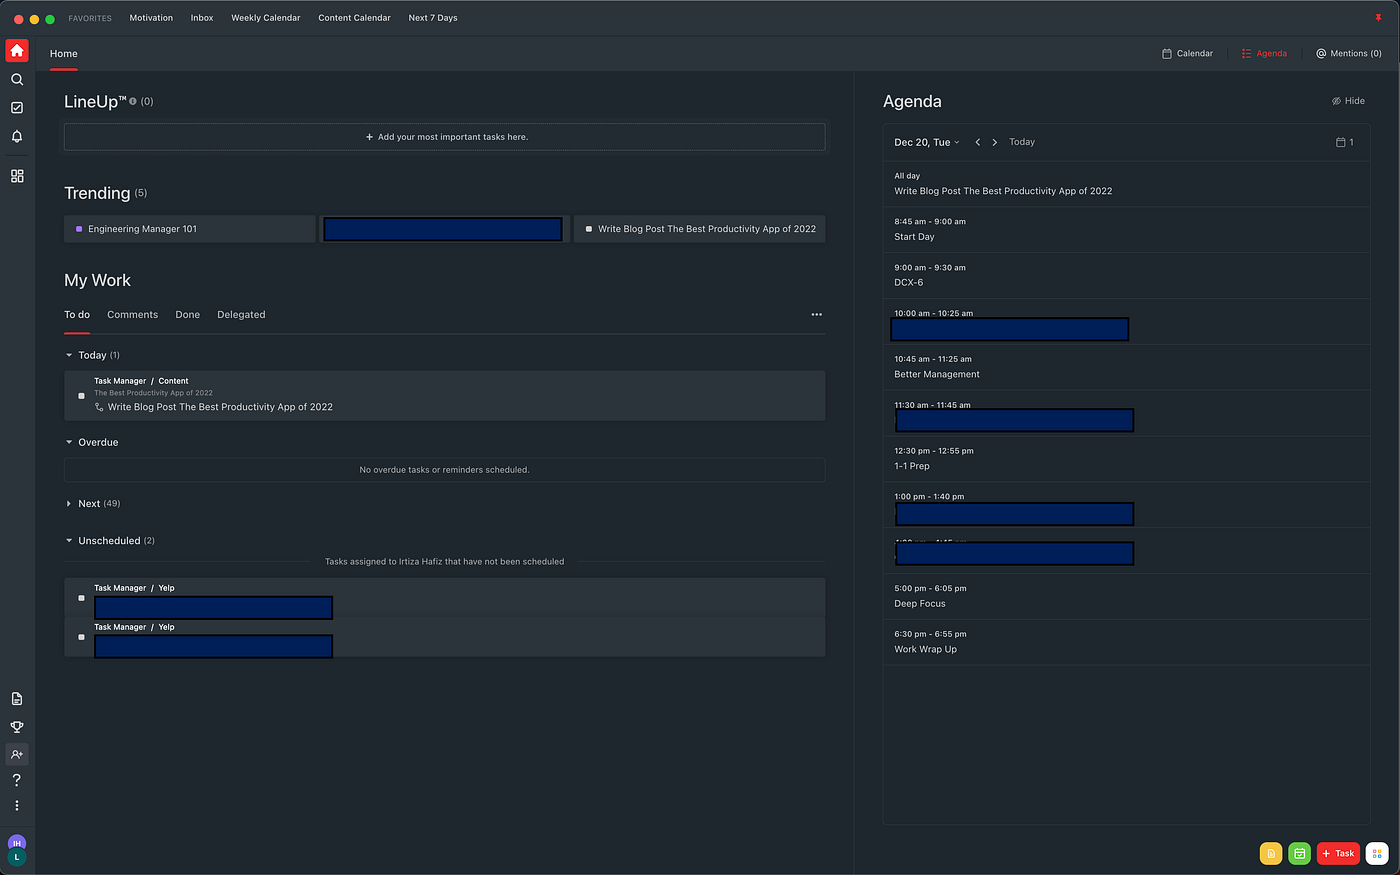Screen dimensions: 1400x875
Task: Open Docs from the sidebar
Action: coord(17,699)
